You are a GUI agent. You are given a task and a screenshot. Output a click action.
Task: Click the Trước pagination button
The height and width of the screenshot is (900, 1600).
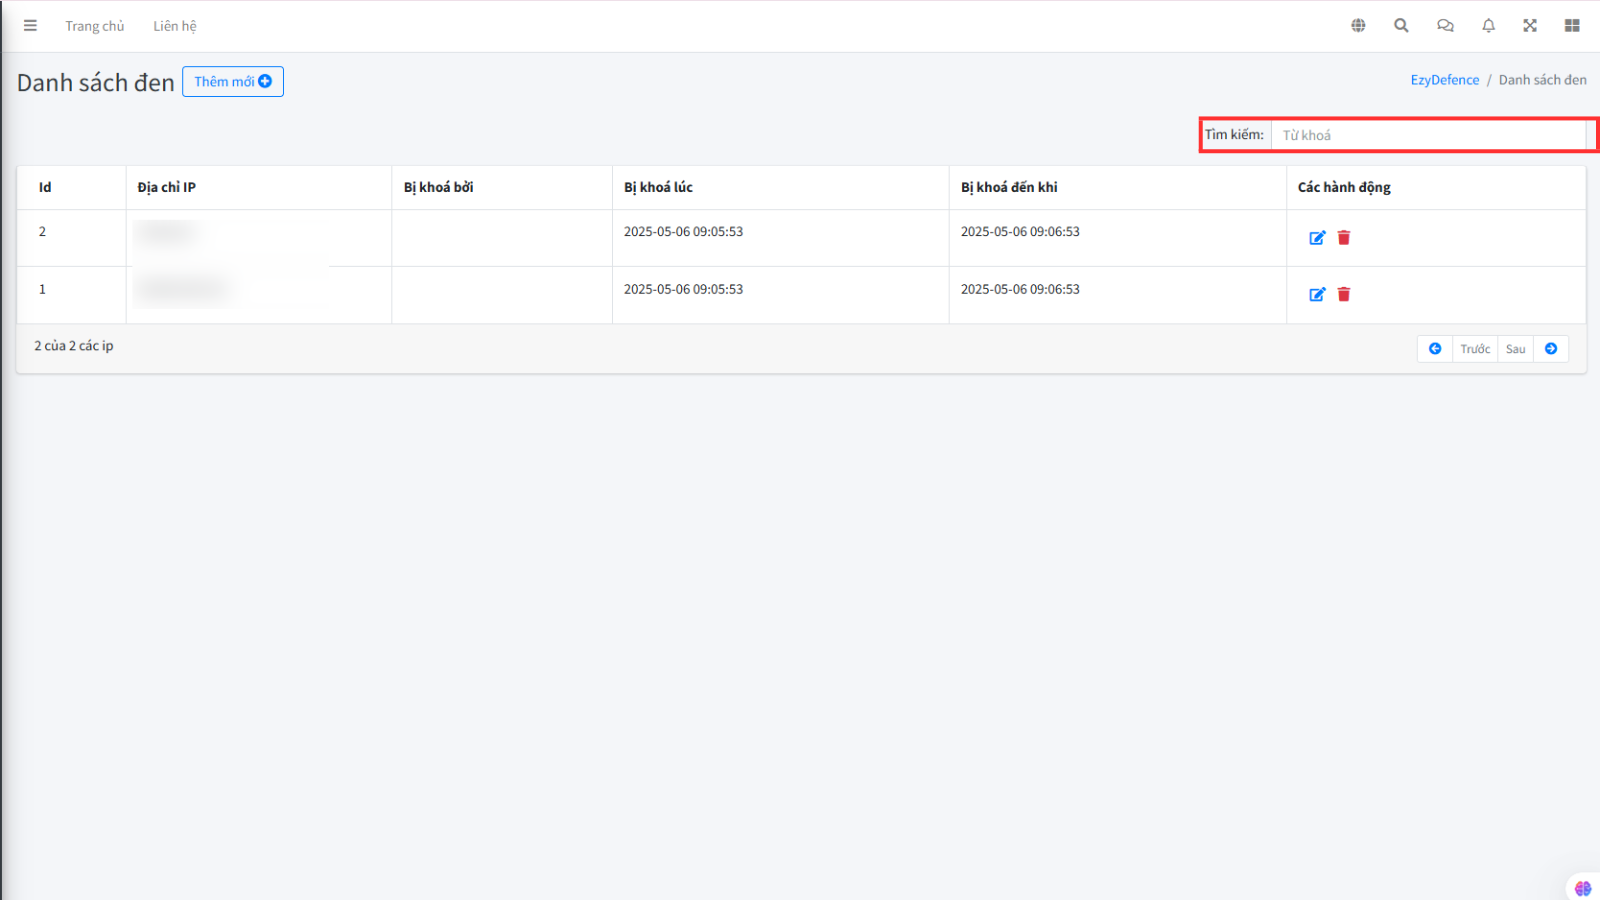(1475, 349)
